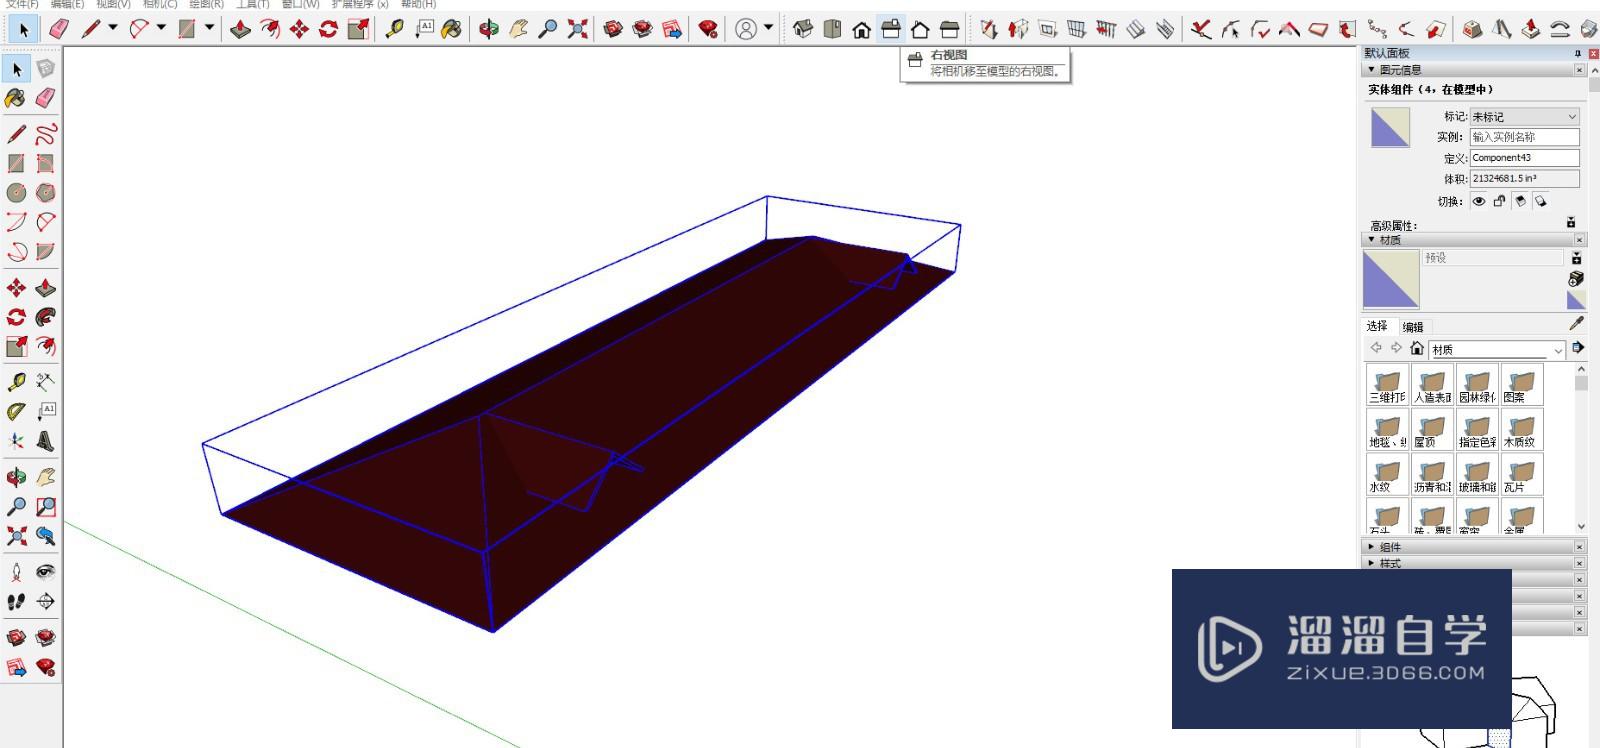Open the materials library 材质 dropdown
The height and width of the screenshot is (748, 1600).
(x=1496, y=349)
